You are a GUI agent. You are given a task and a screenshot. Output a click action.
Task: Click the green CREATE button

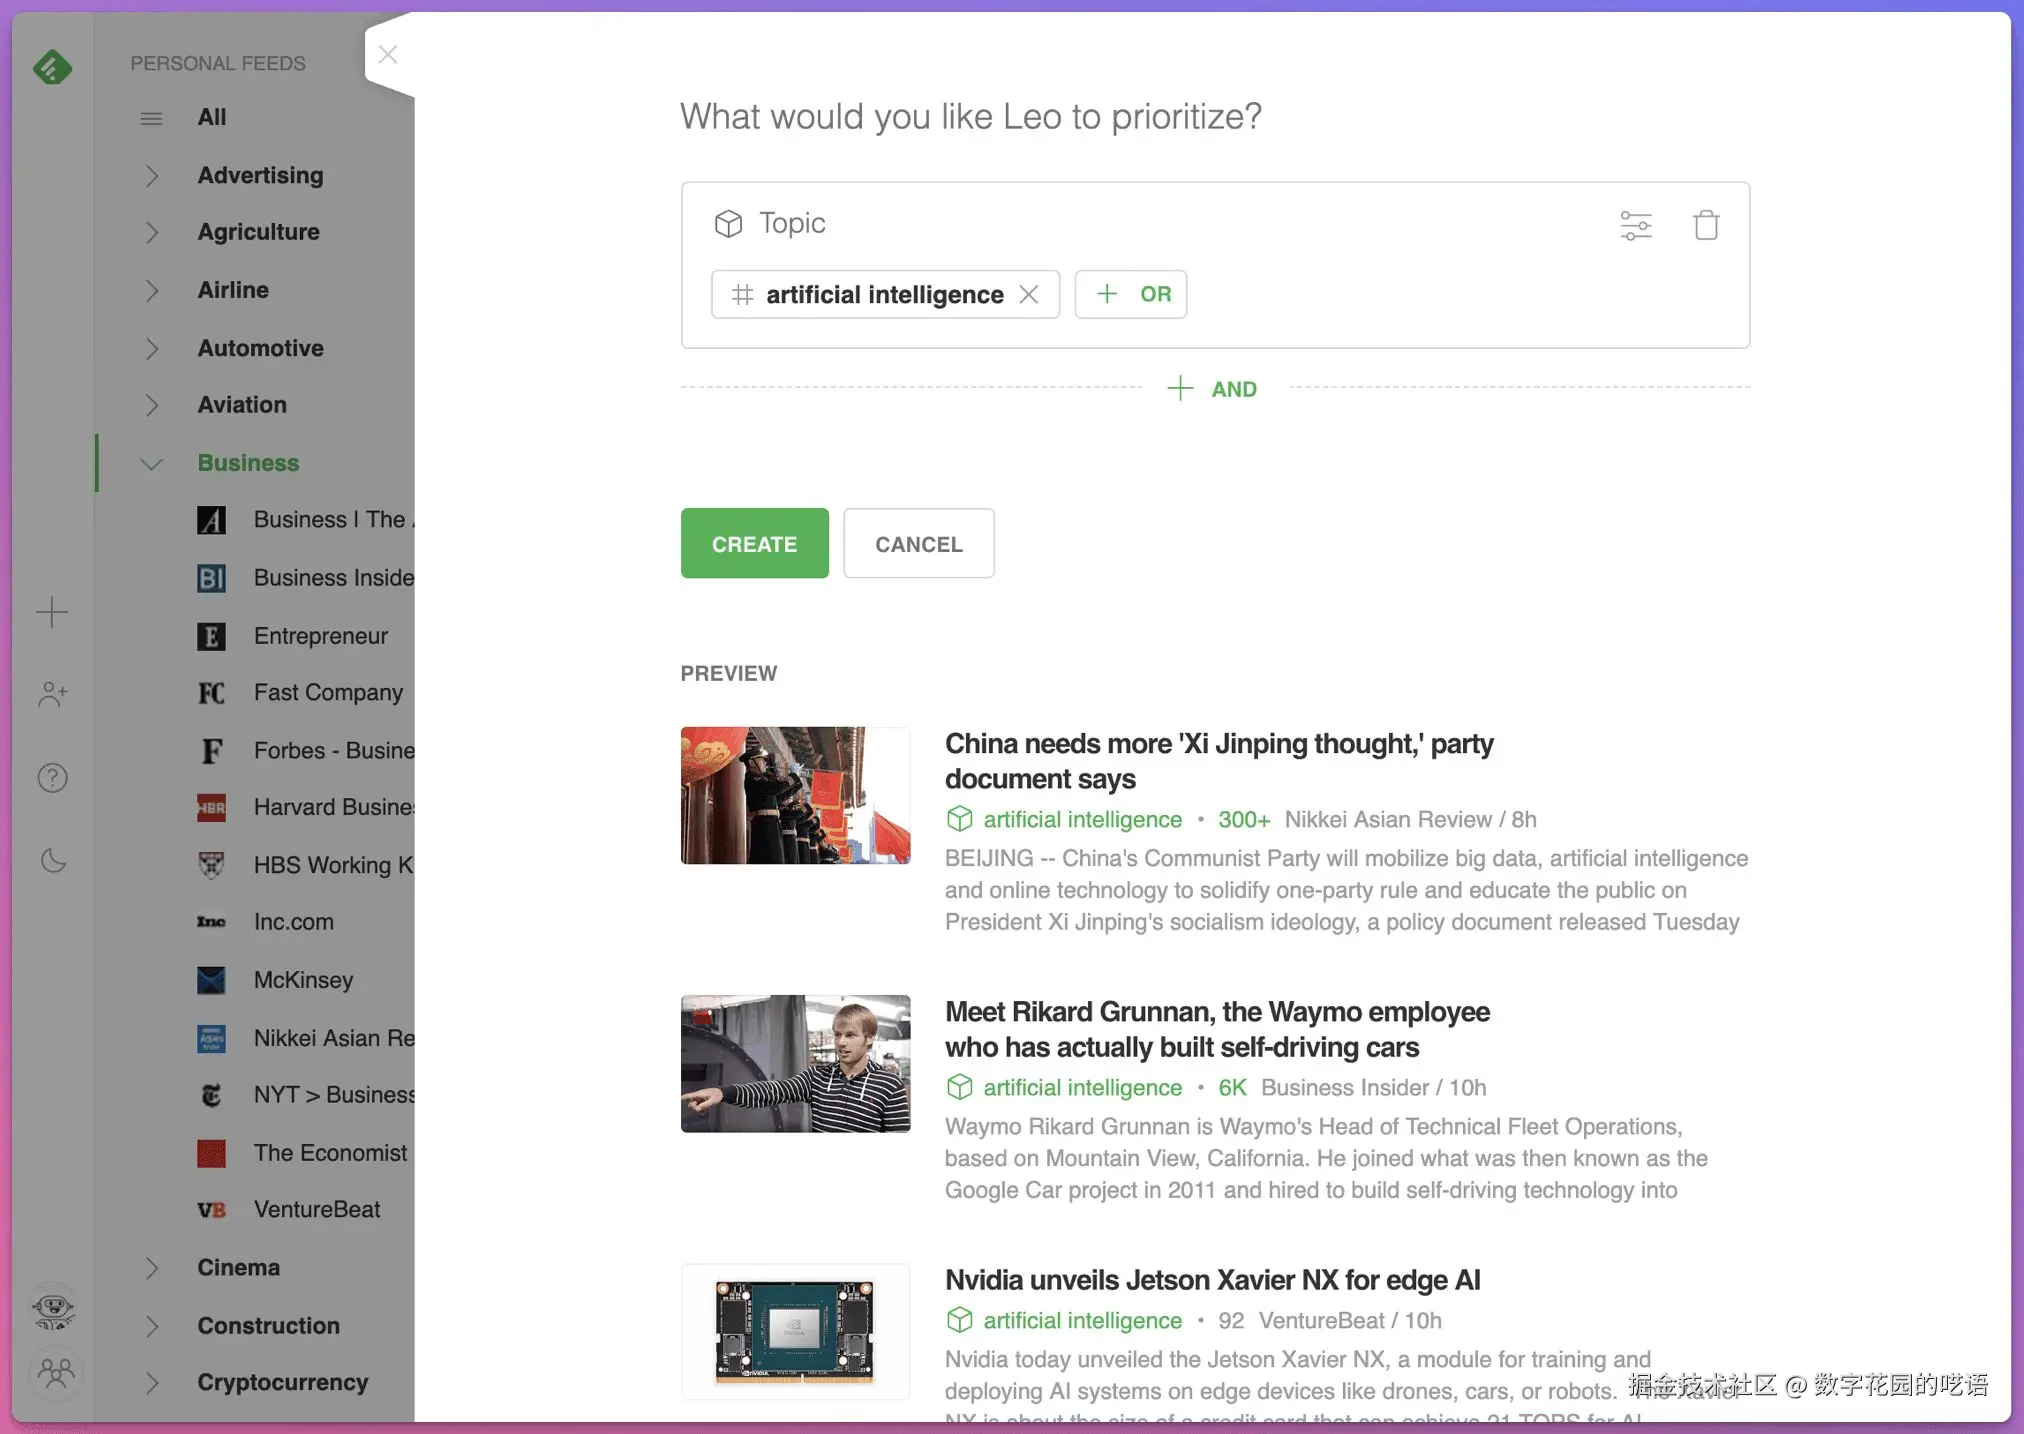(754, 543)
